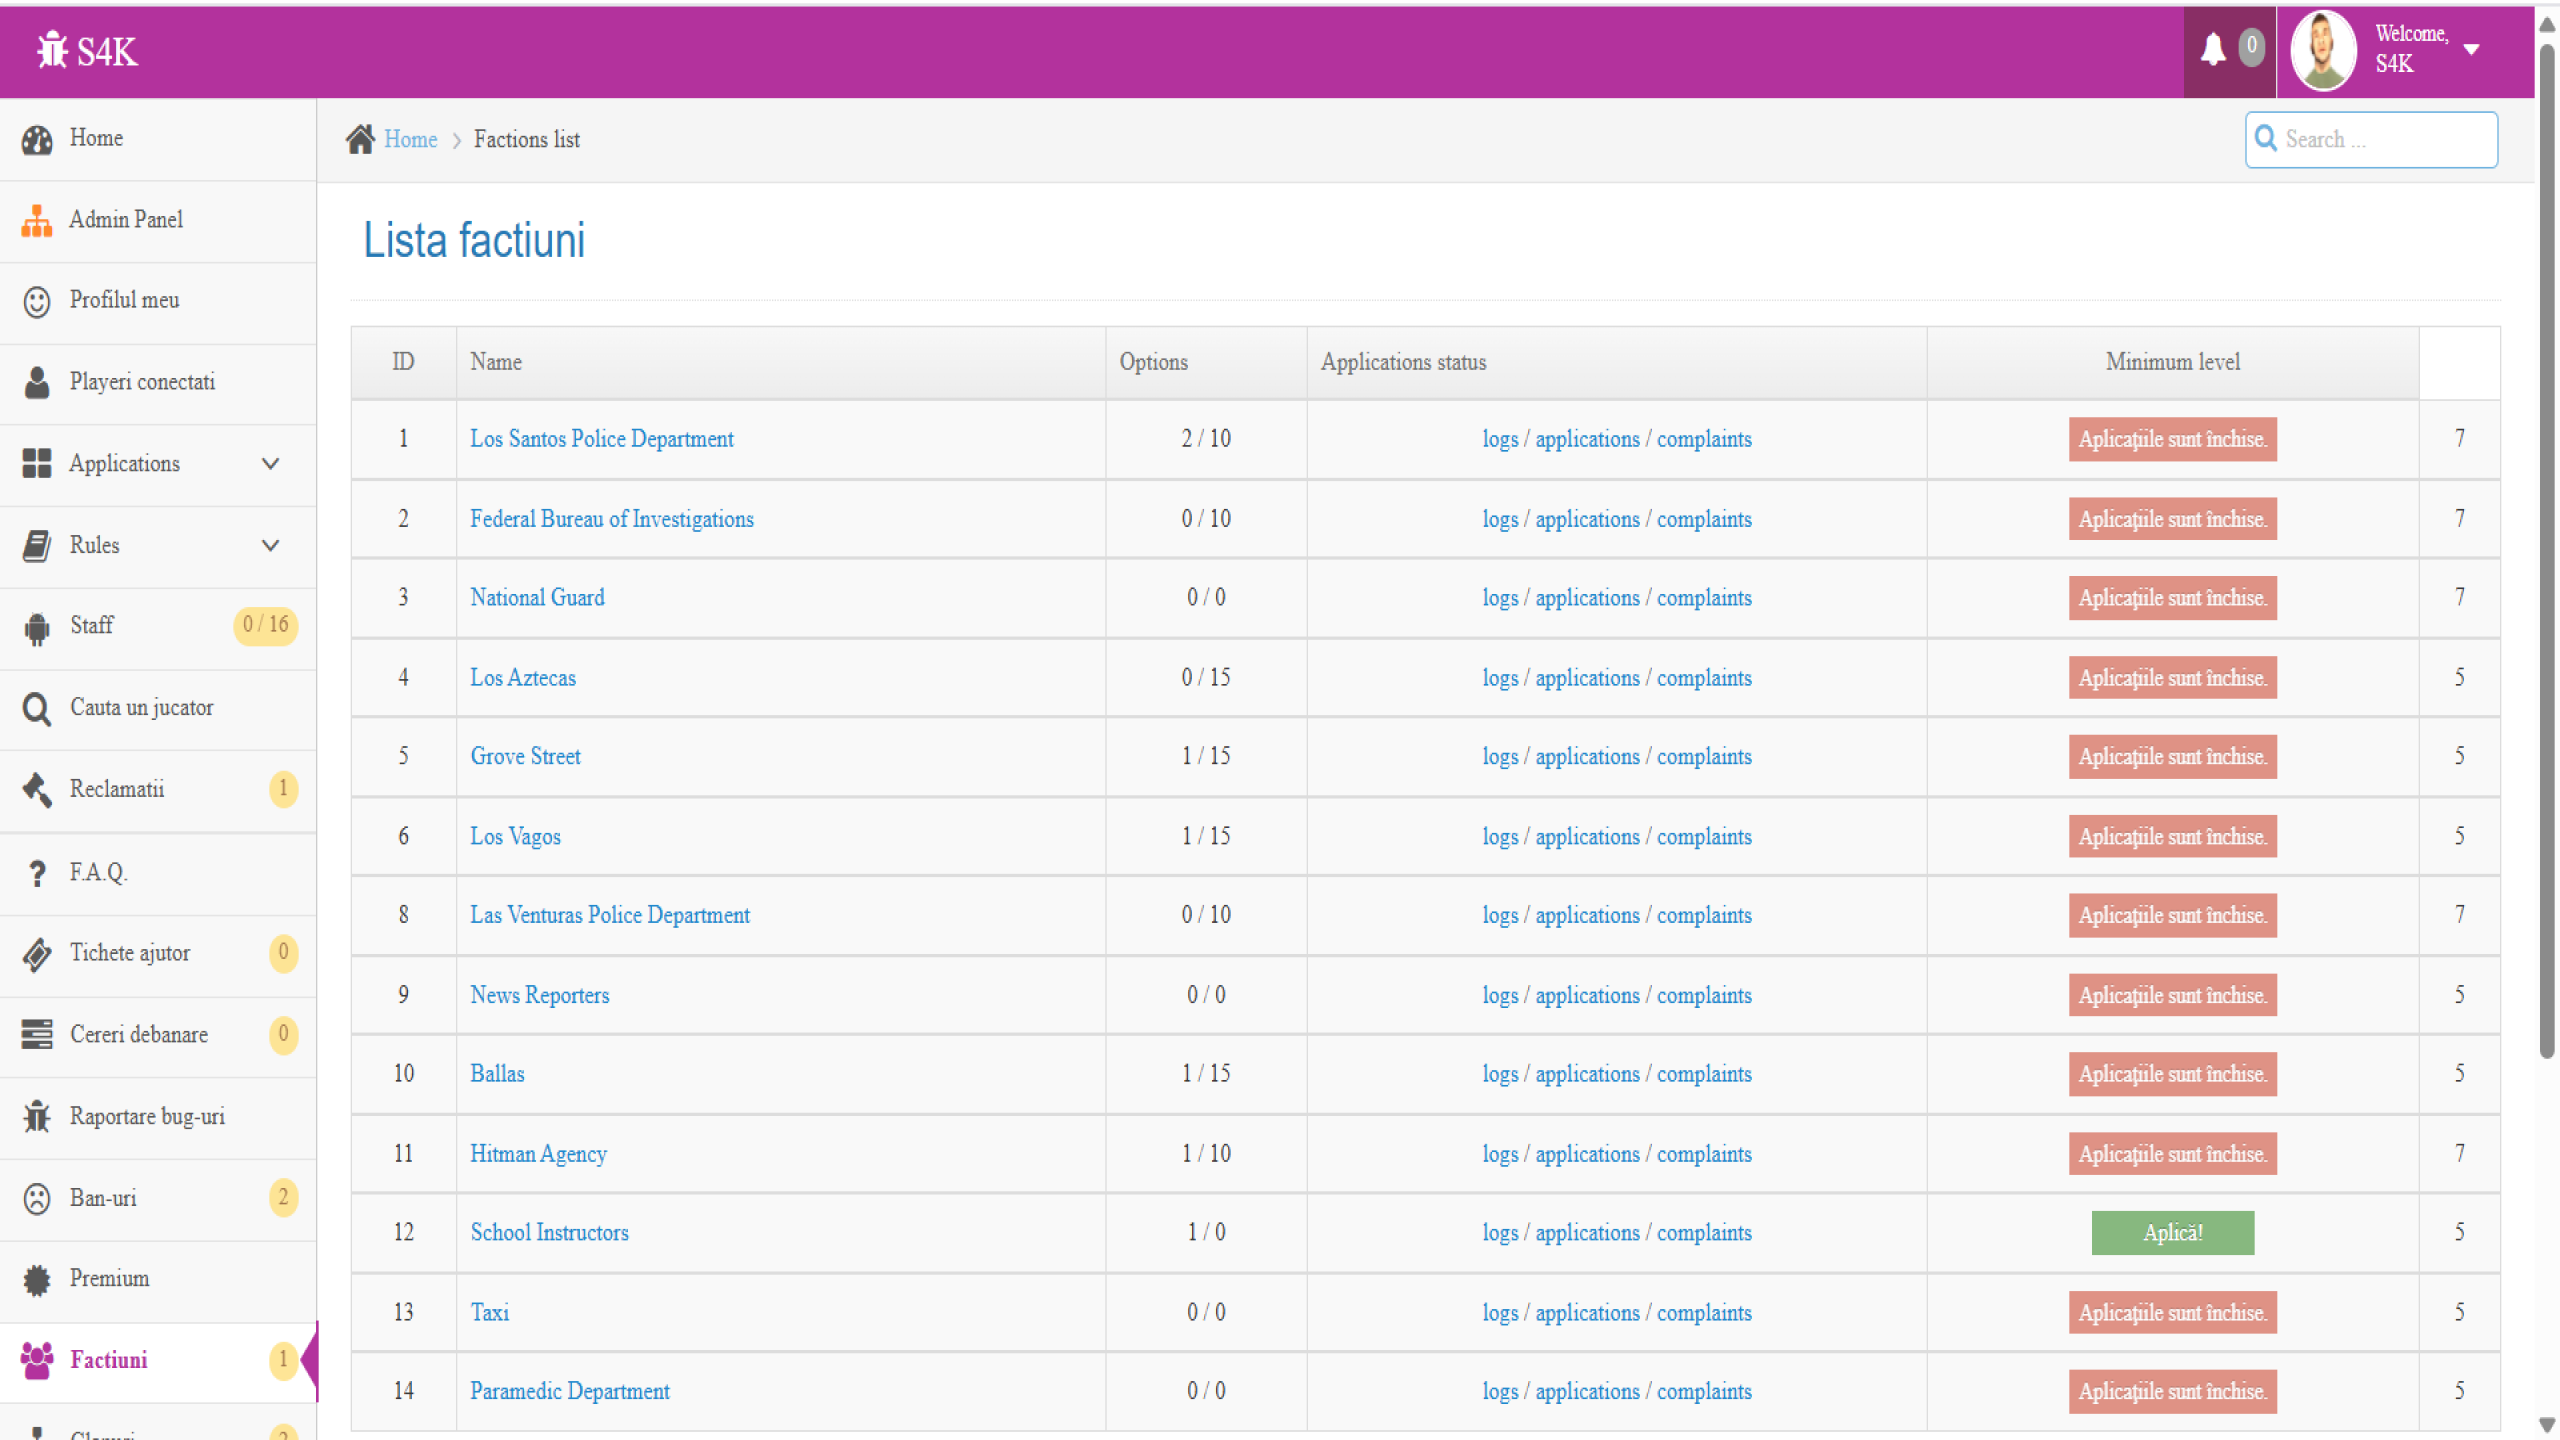Click the Admin Panel sitemap icon
This screenshot has width=2560, height=1440.
click(37, 220)
